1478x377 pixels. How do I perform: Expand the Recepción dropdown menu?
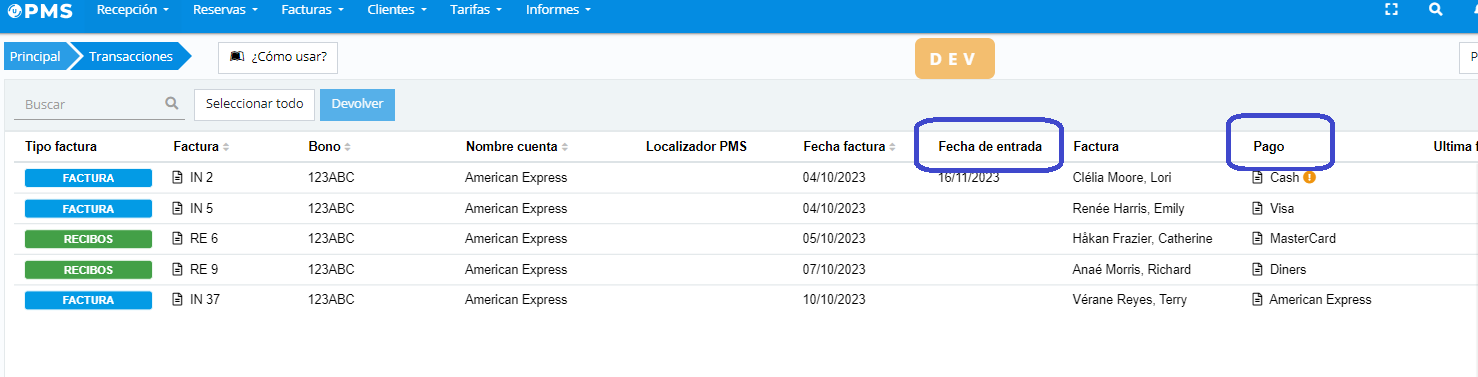132,9
